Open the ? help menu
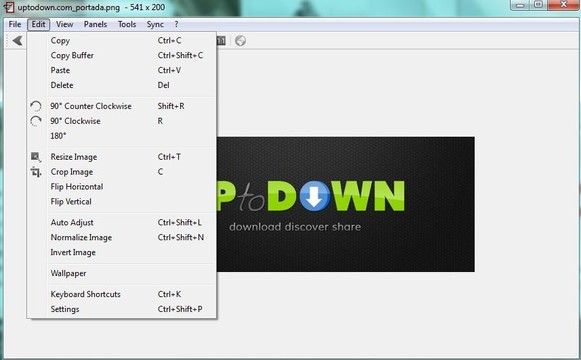This screenshot has height=360, width=581. [x=176, y=24]
